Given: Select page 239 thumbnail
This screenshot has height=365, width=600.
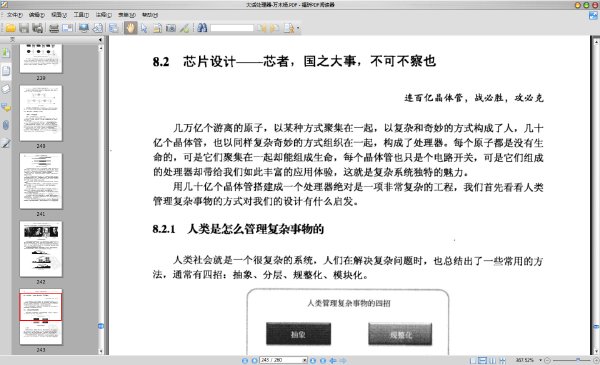Looking at the screenshot, I should click(41, 58).
